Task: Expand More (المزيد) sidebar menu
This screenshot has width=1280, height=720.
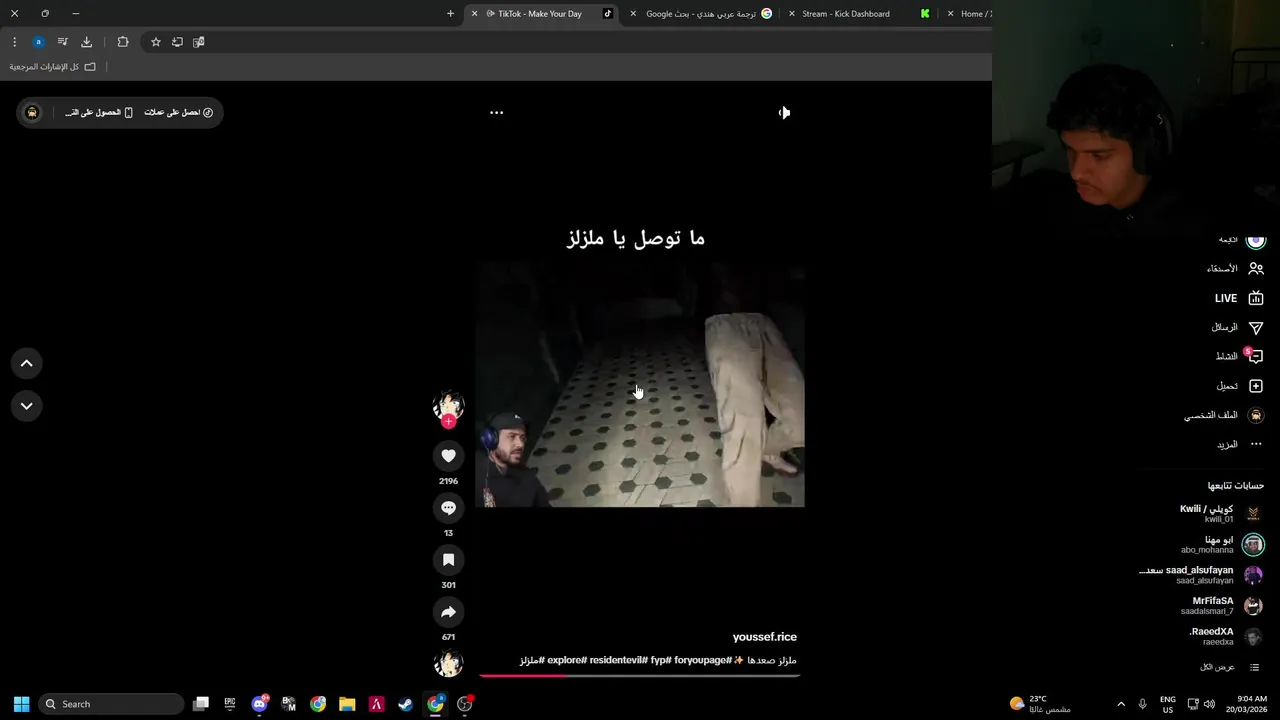Action: pos(1239,444)
